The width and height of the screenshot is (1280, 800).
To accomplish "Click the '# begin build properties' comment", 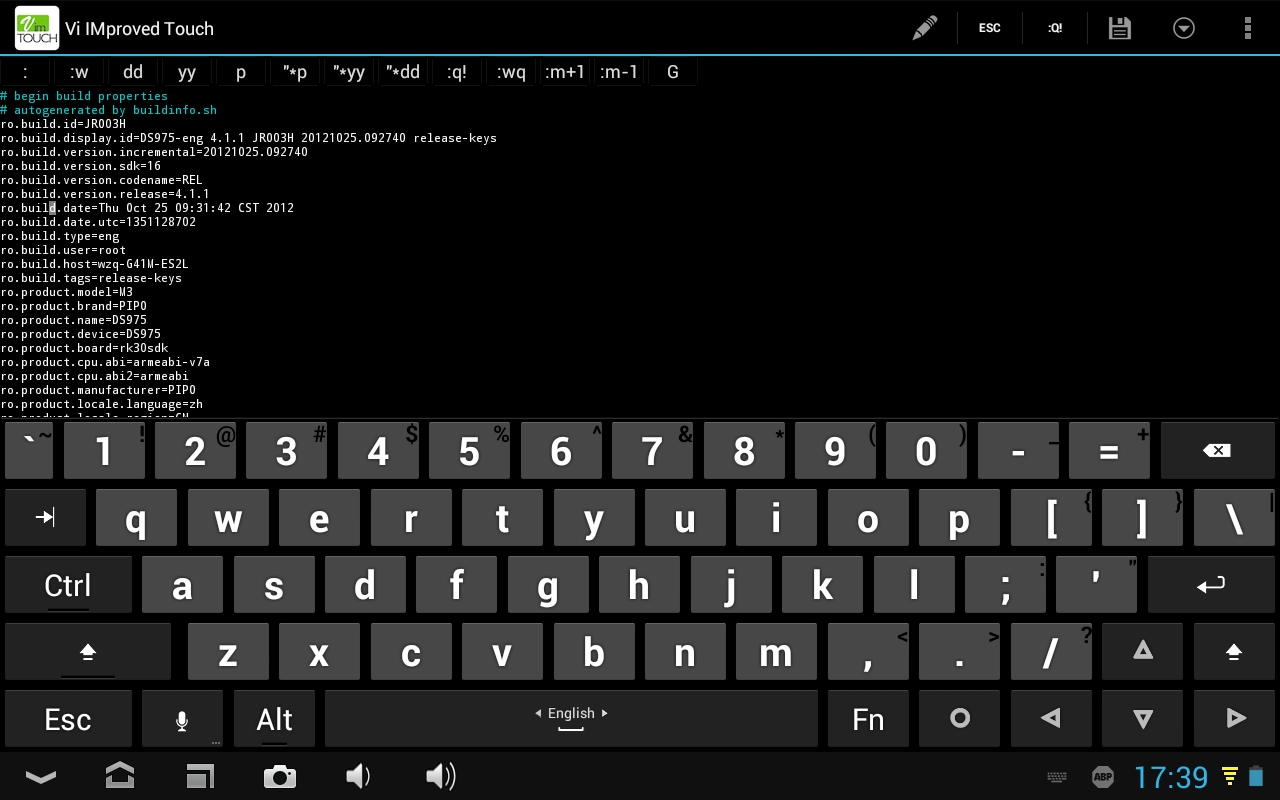I will click(84, 96).
